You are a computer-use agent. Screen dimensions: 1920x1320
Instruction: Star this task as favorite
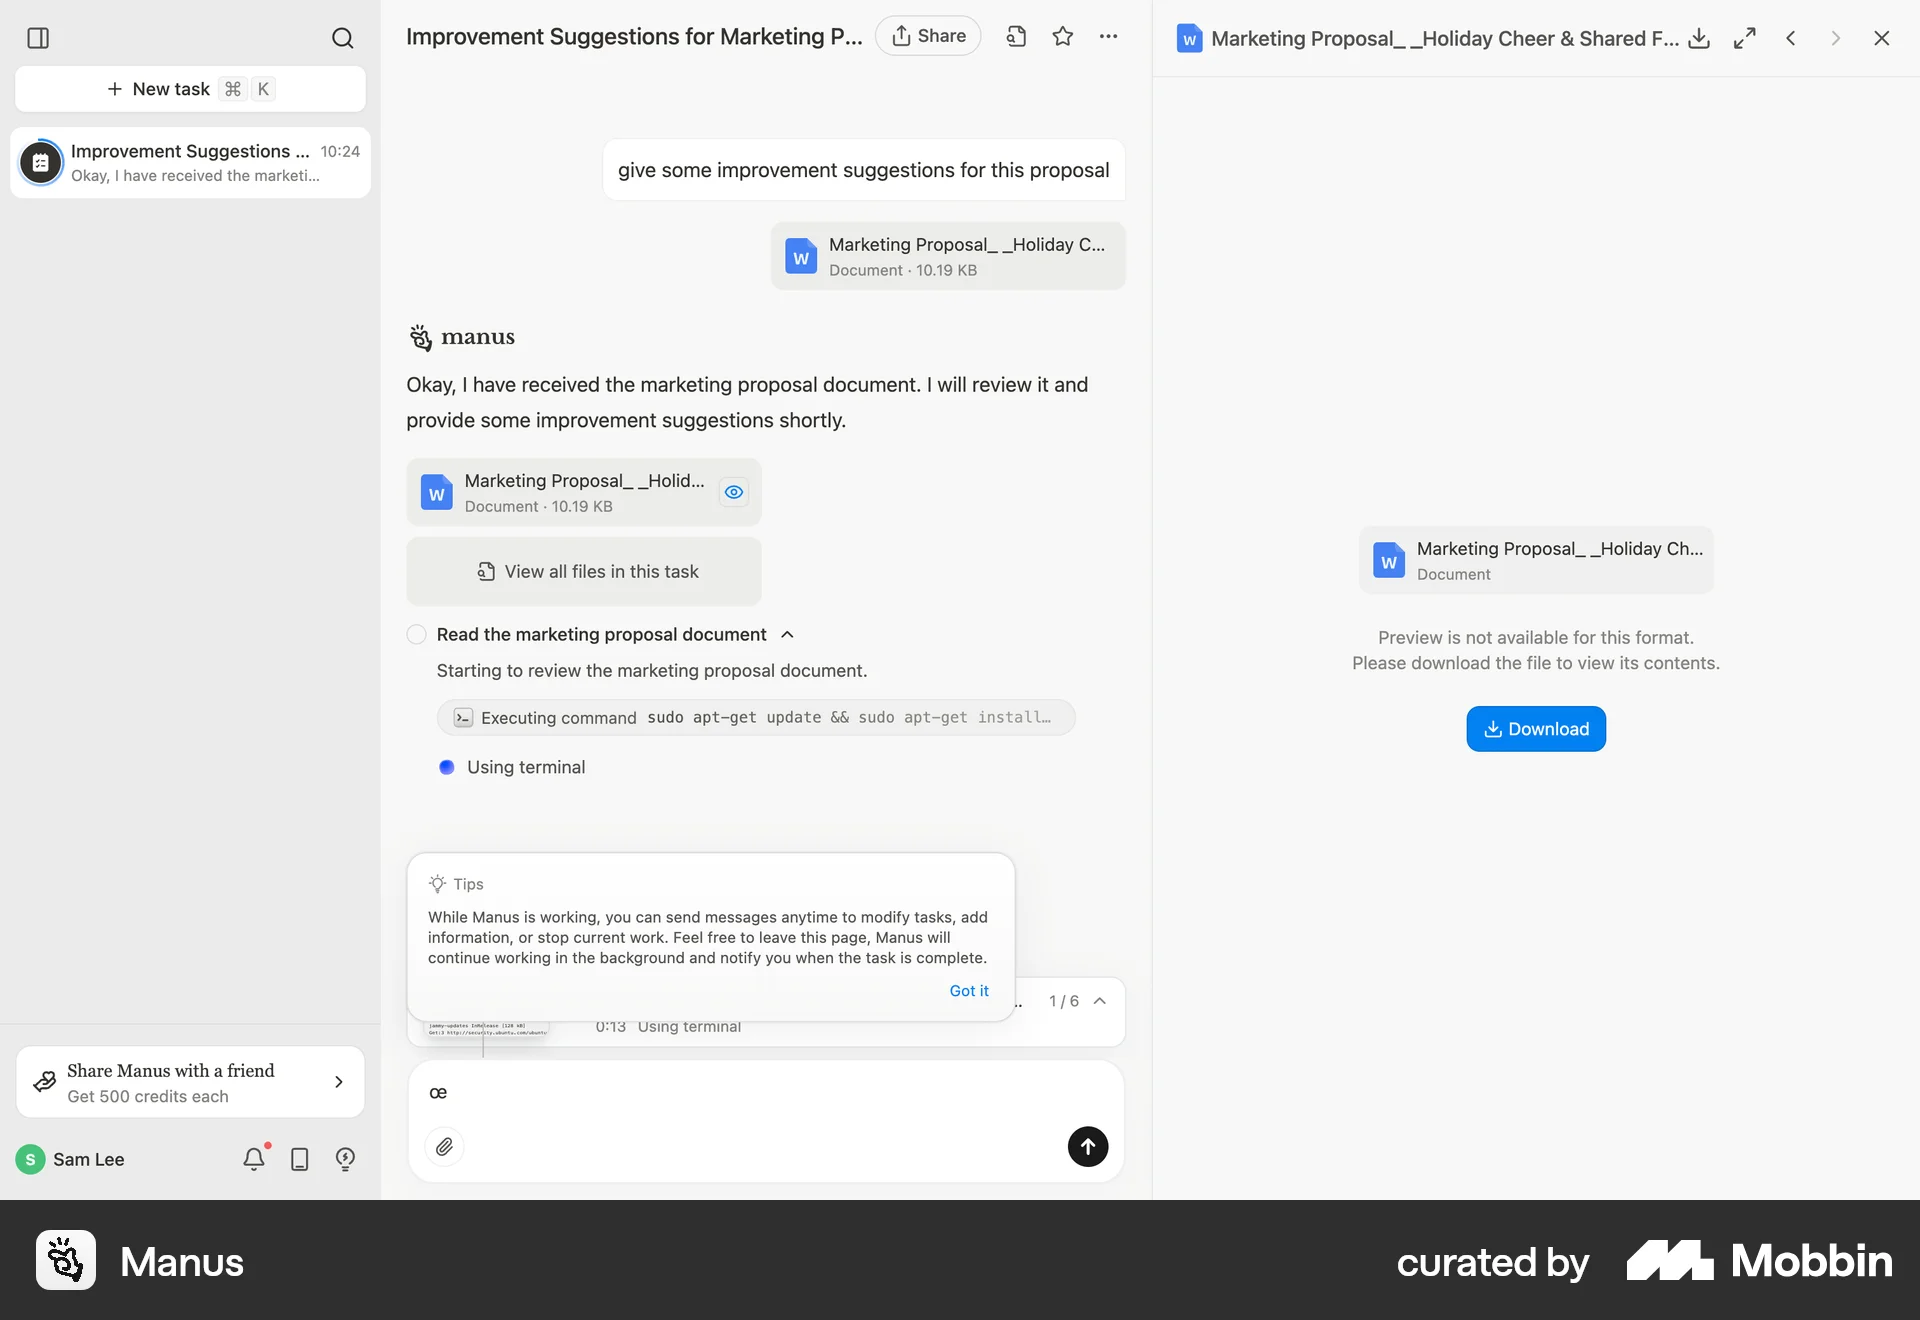point(1063,36)
